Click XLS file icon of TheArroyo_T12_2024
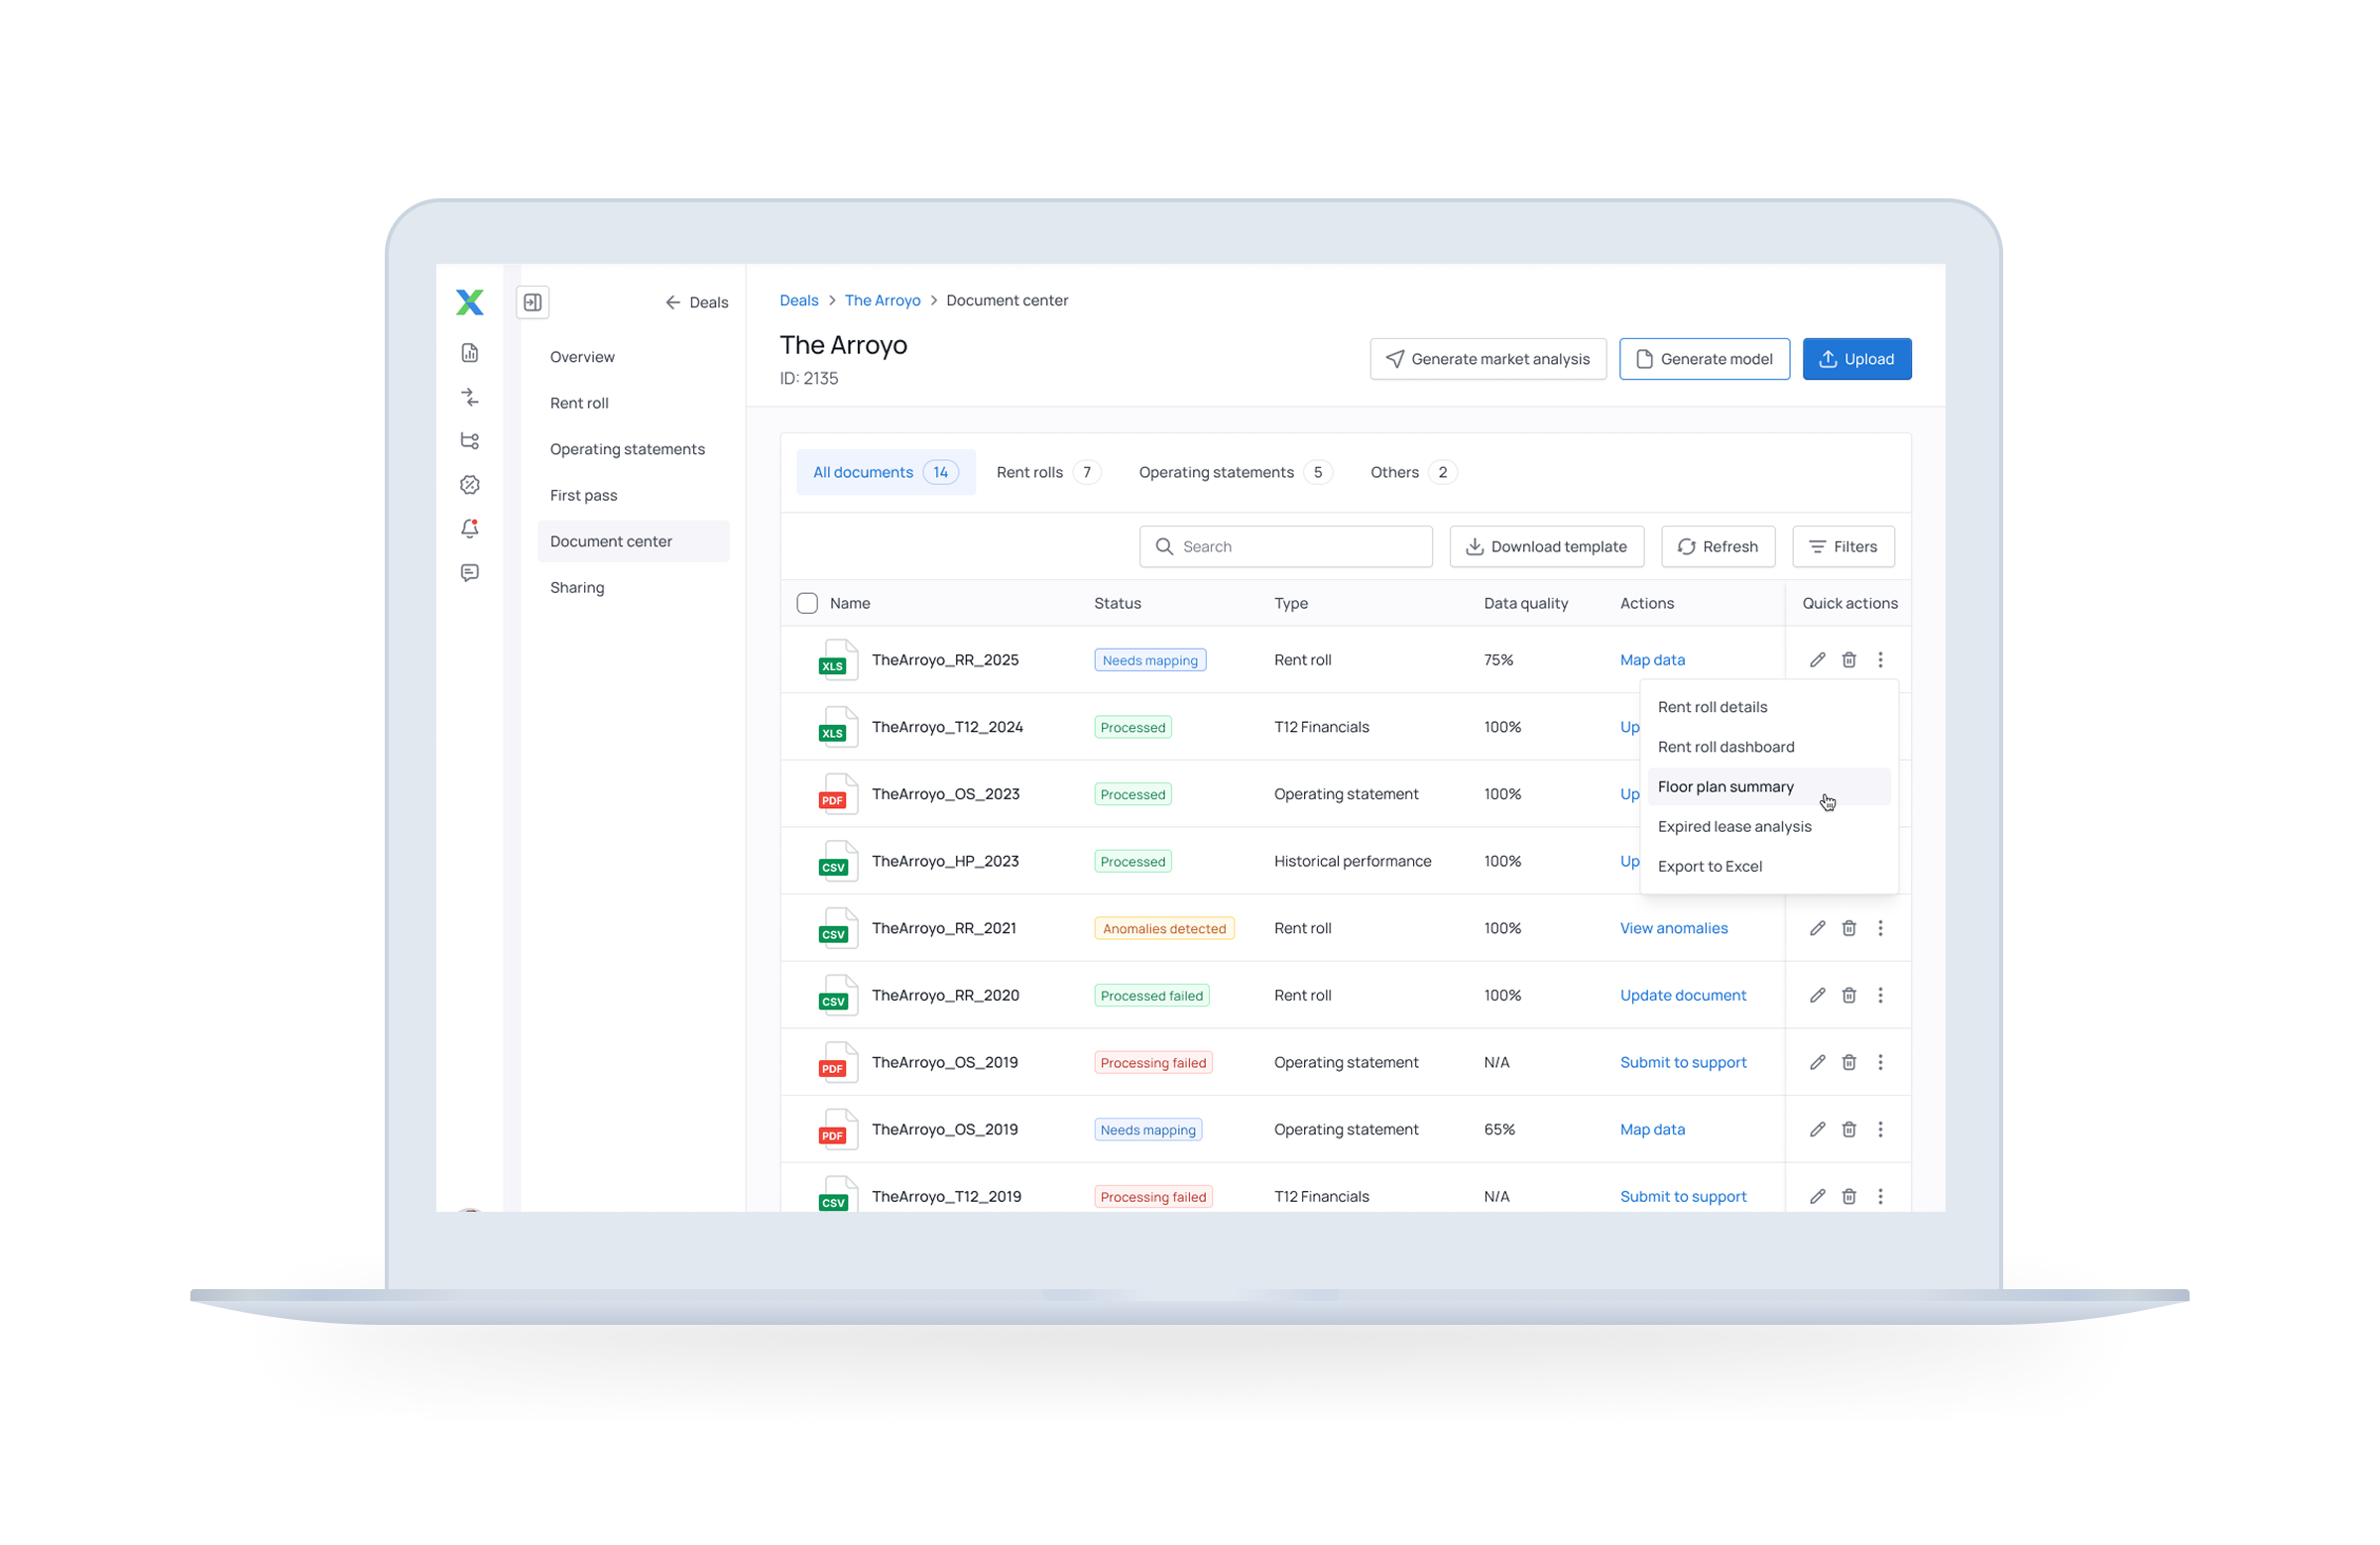2380x1545 pixels. [837, 727]
